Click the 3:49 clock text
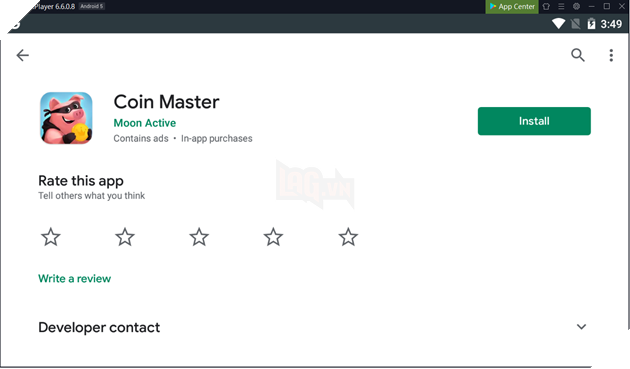 tap(611, 24)
